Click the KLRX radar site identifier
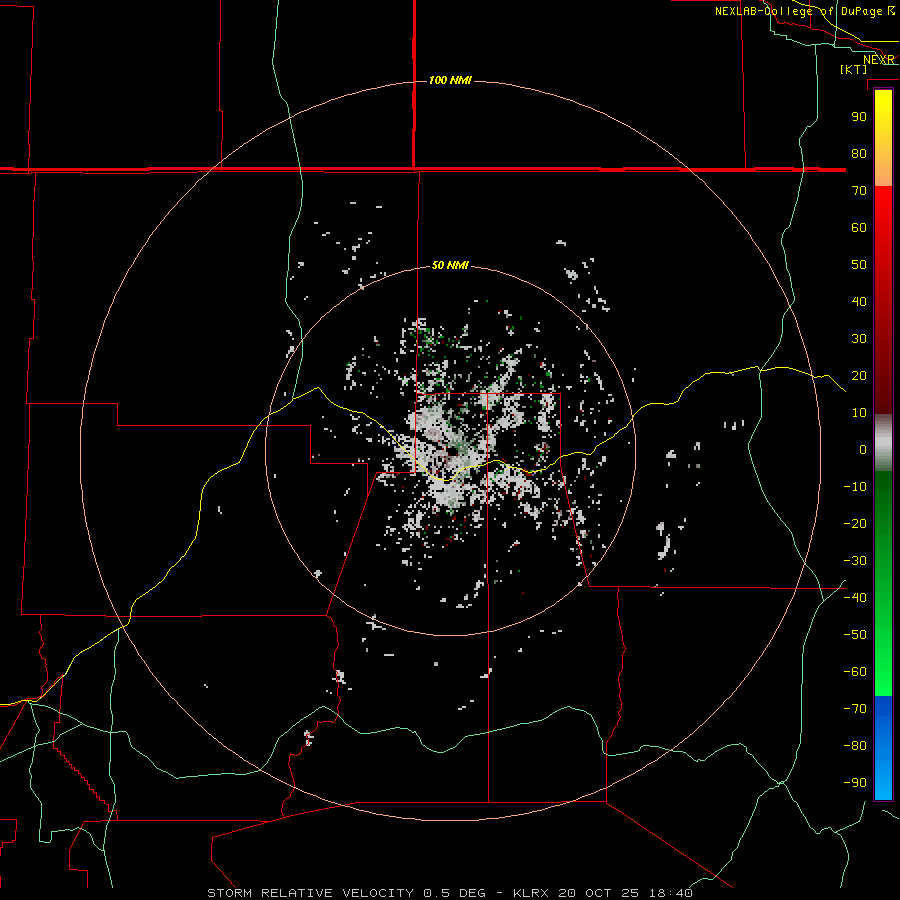Viewport: 900px width, 900px height. point(531,893)
